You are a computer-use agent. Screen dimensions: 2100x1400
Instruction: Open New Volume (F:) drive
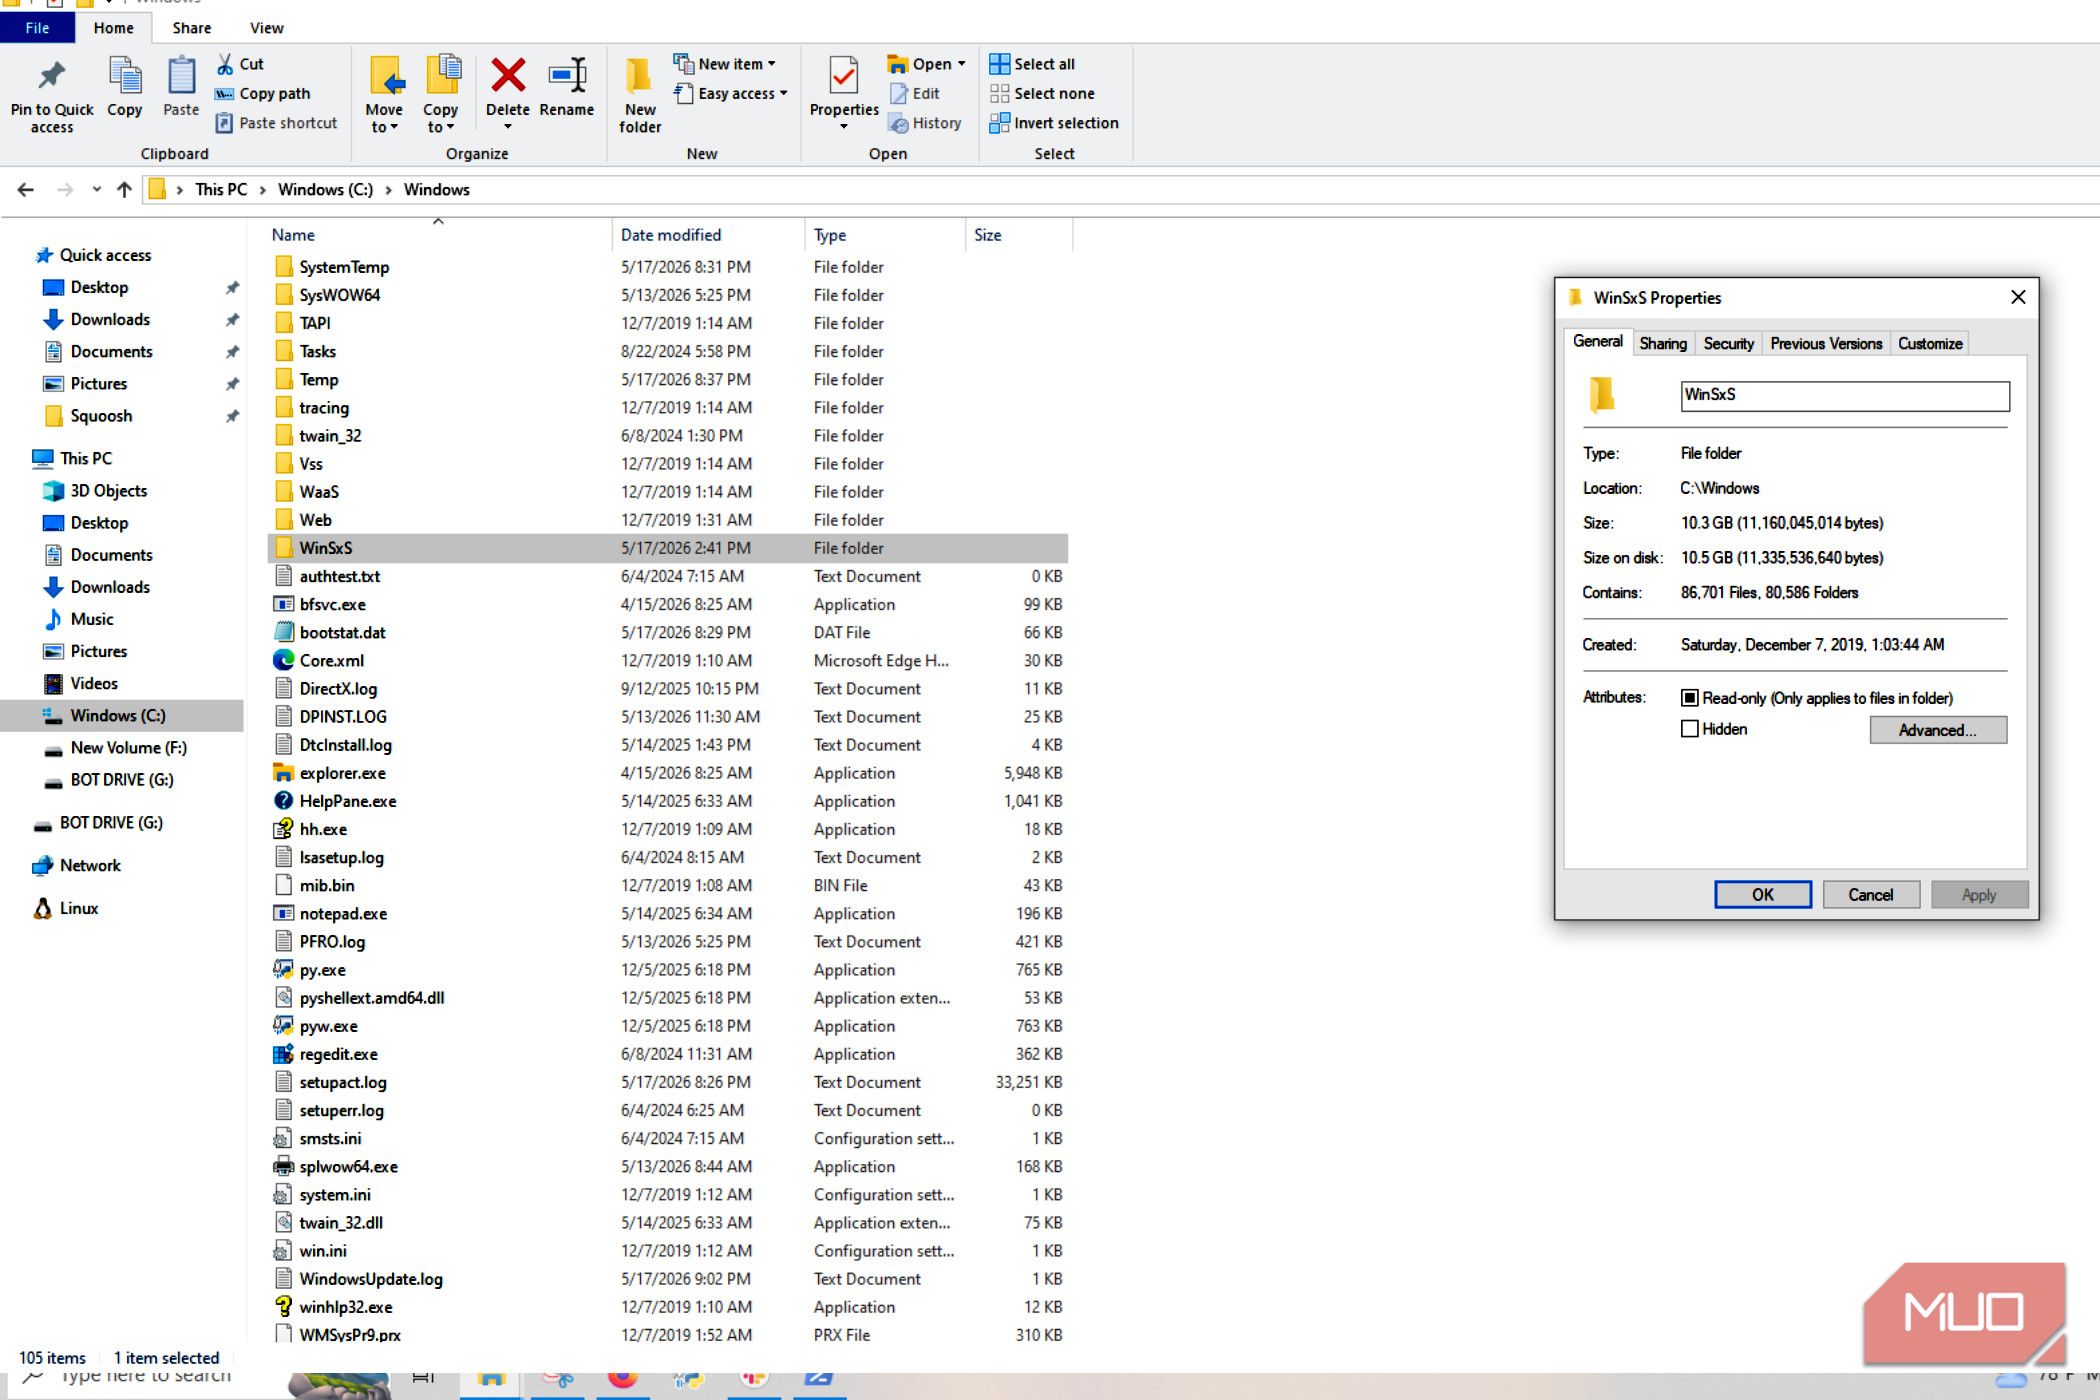click(x=128, y=747)
